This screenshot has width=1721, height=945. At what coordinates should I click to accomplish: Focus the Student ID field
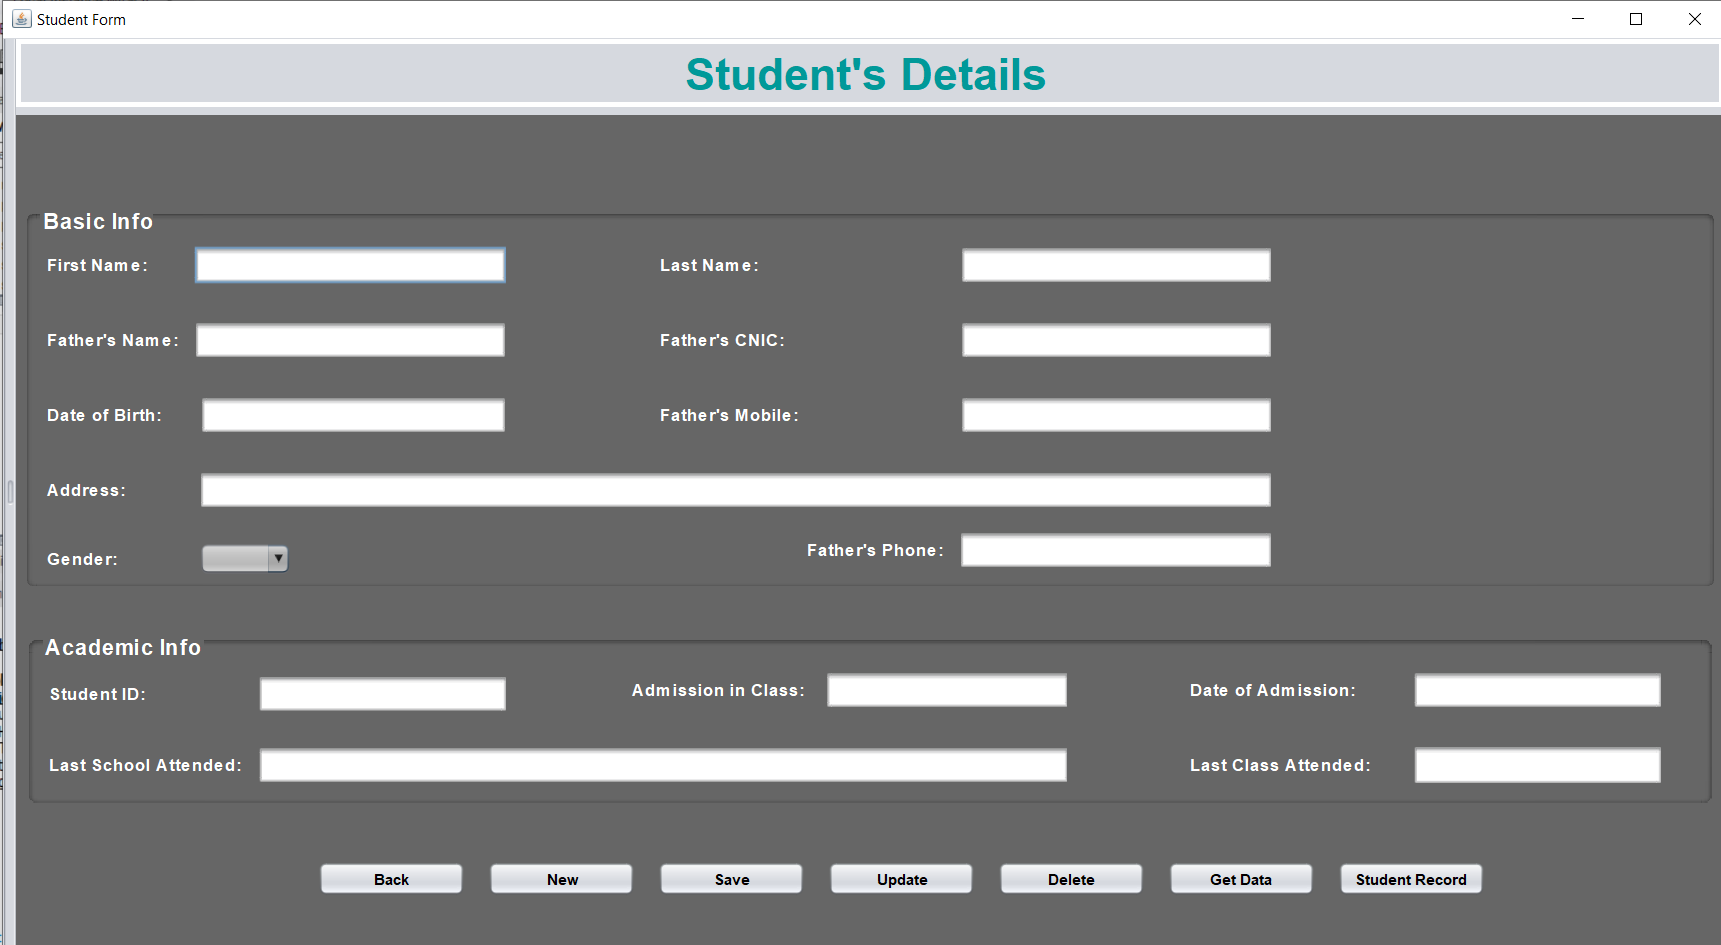coord(382,695)
